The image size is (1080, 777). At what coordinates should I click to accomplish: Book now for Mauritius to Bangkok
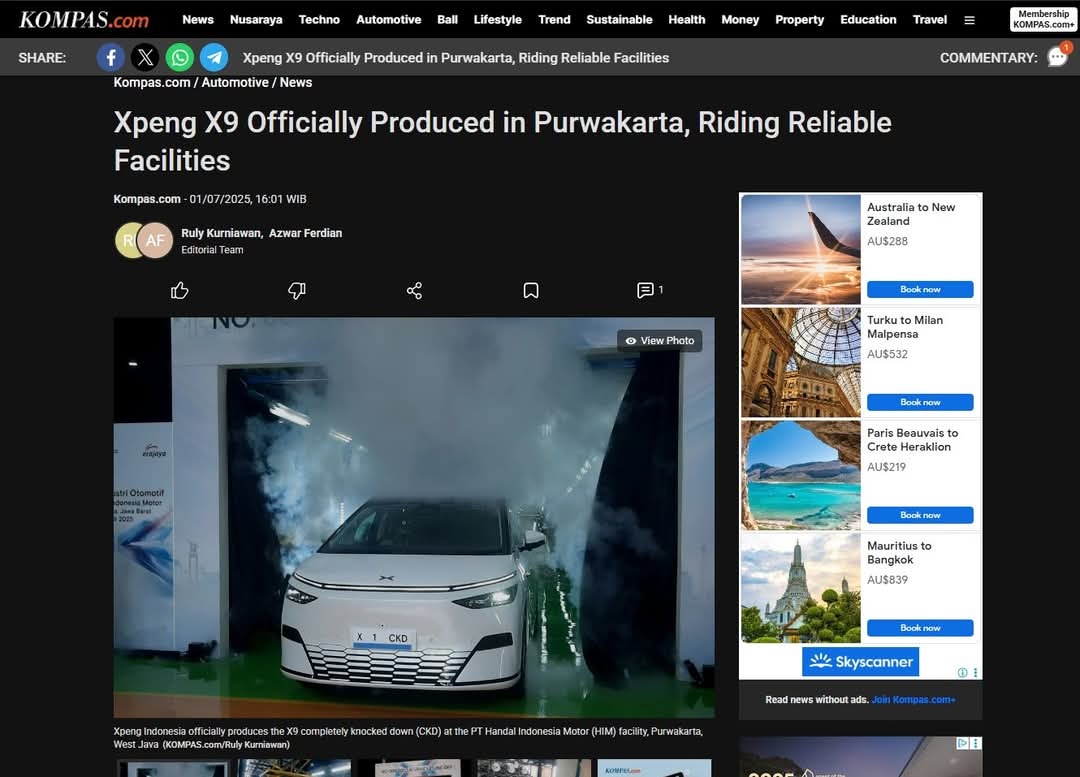(920, 628)
